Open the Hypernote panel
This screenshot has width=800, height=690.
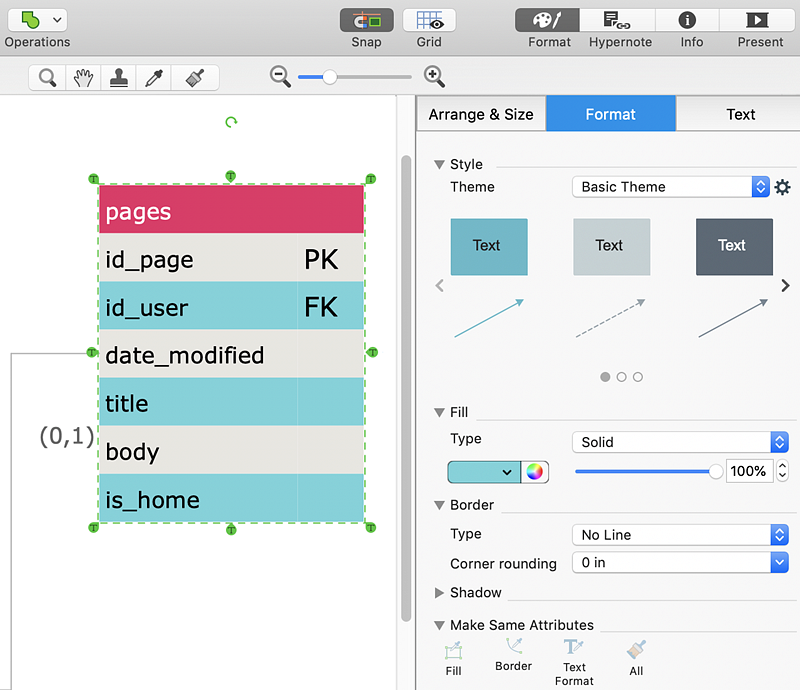[x=617, y=20]
